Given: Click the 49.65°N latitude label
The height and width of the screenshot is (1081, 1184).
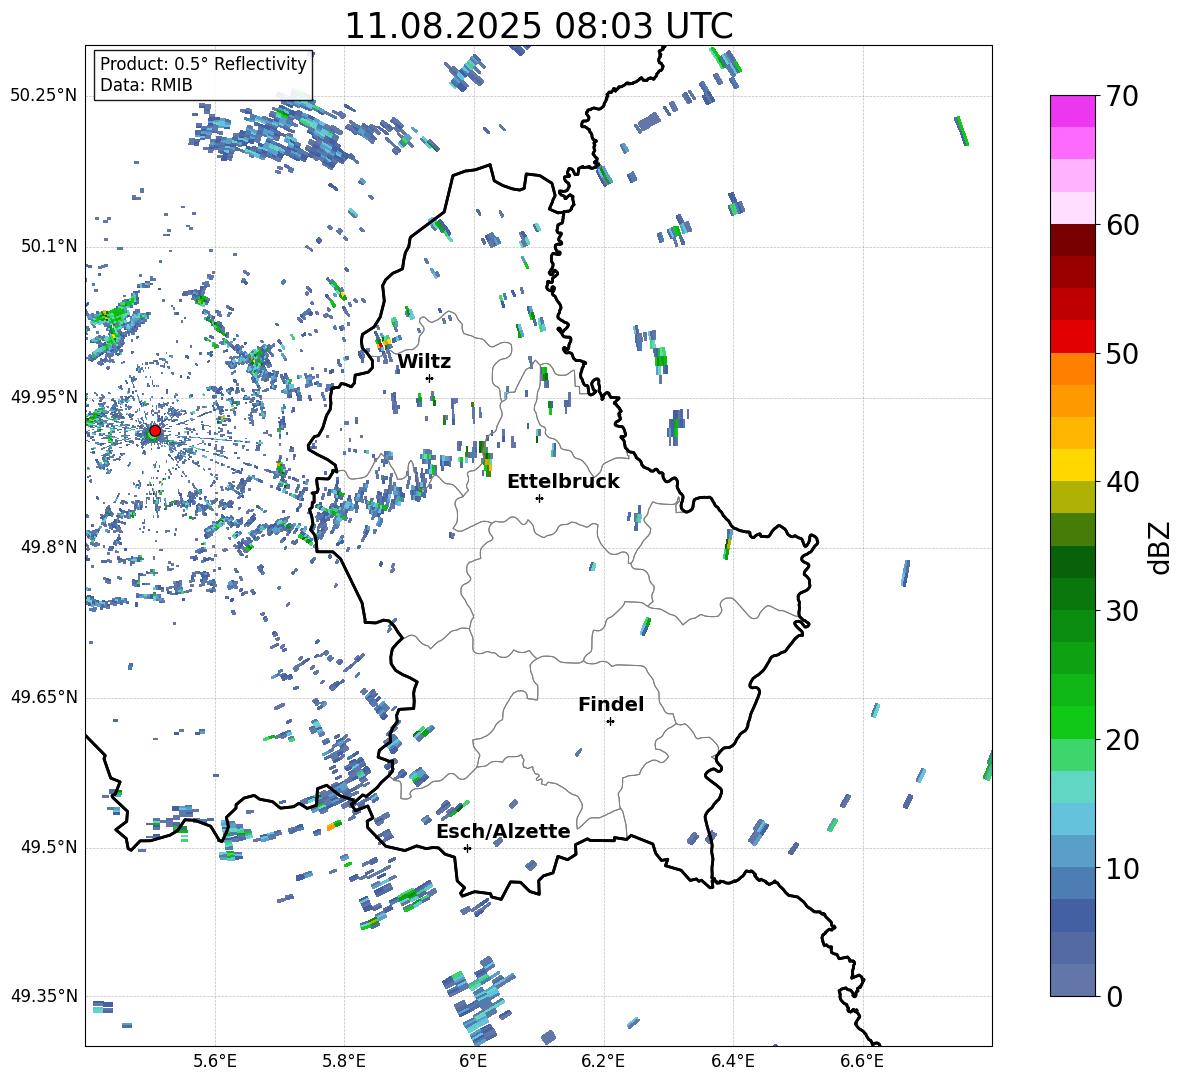Looking at the screenshot, I should (x=44, y=698).
